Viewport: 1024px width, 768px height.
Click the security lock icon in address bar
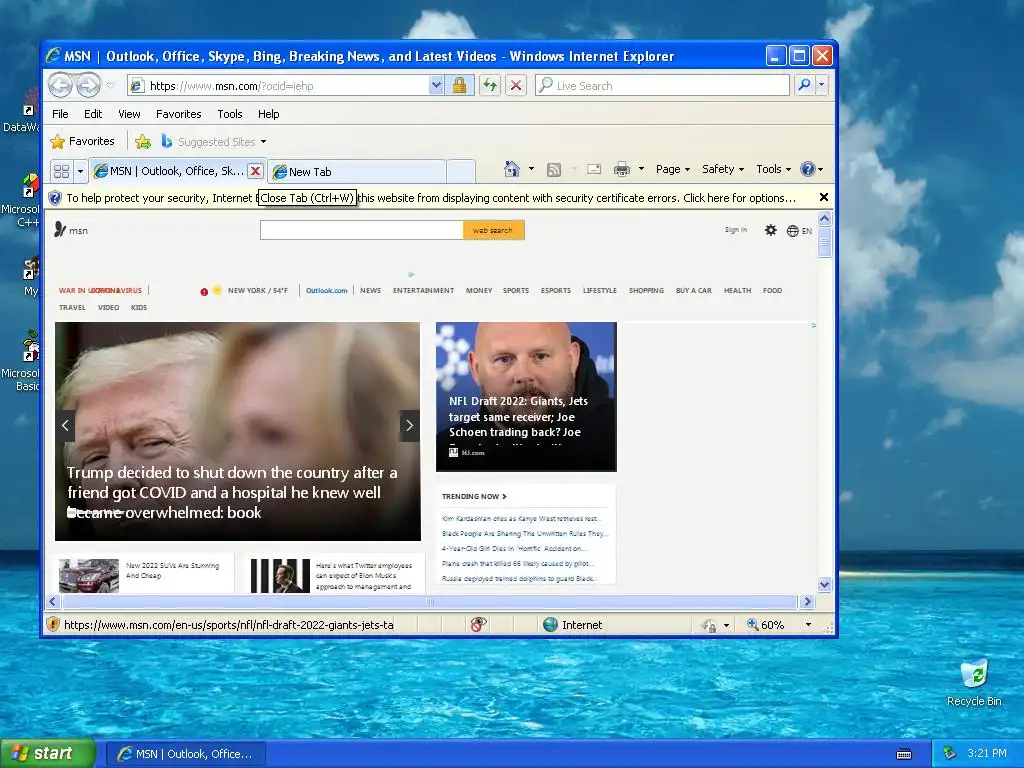click(x=459, y=86)
